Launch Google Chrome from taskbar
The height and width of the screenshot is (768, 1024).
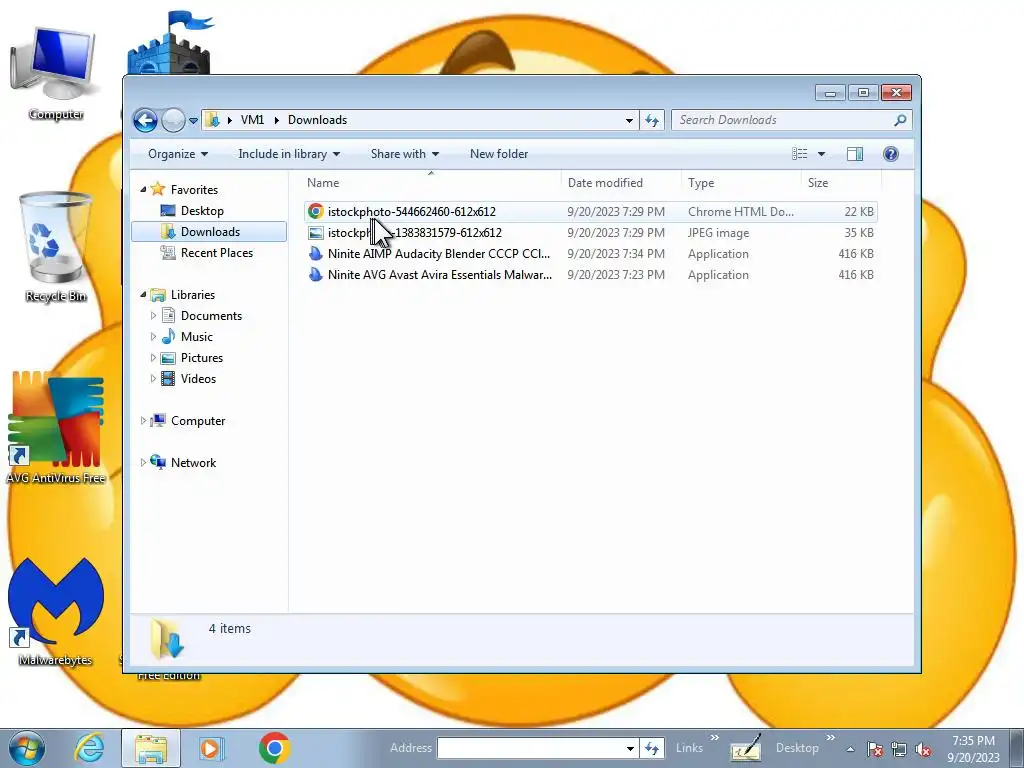pyautogui.click(x=274, y=748)
